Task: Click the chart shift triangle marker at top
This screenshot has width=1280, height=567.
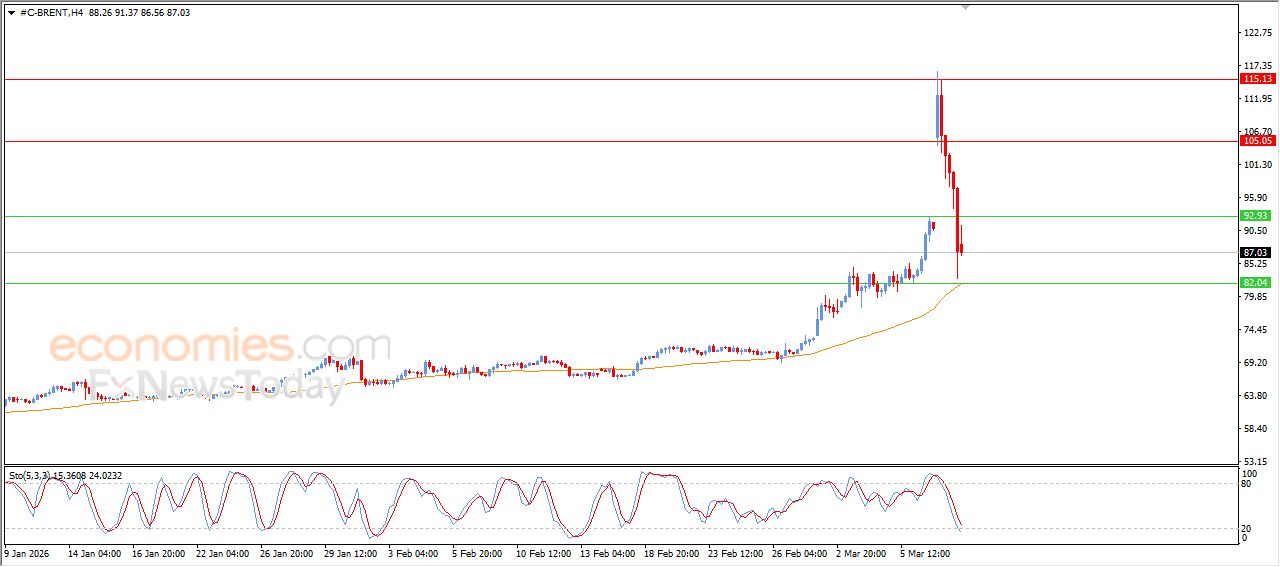Action: pos(965,7)
